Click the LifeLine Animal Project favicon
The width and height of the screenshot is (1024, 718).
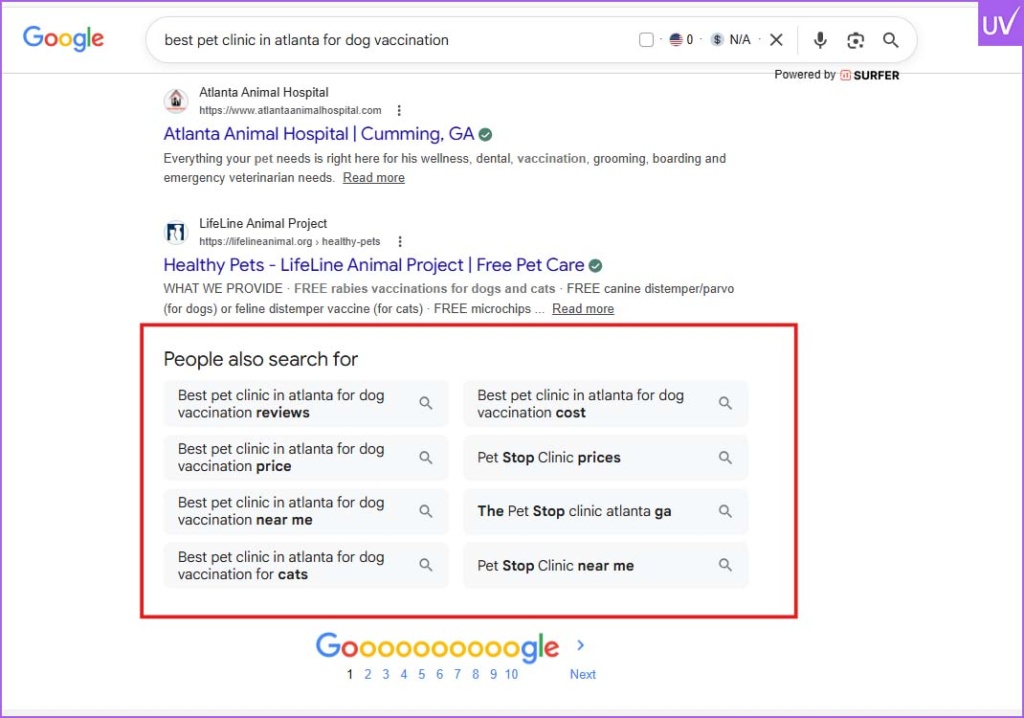click(x=176, y=232)
